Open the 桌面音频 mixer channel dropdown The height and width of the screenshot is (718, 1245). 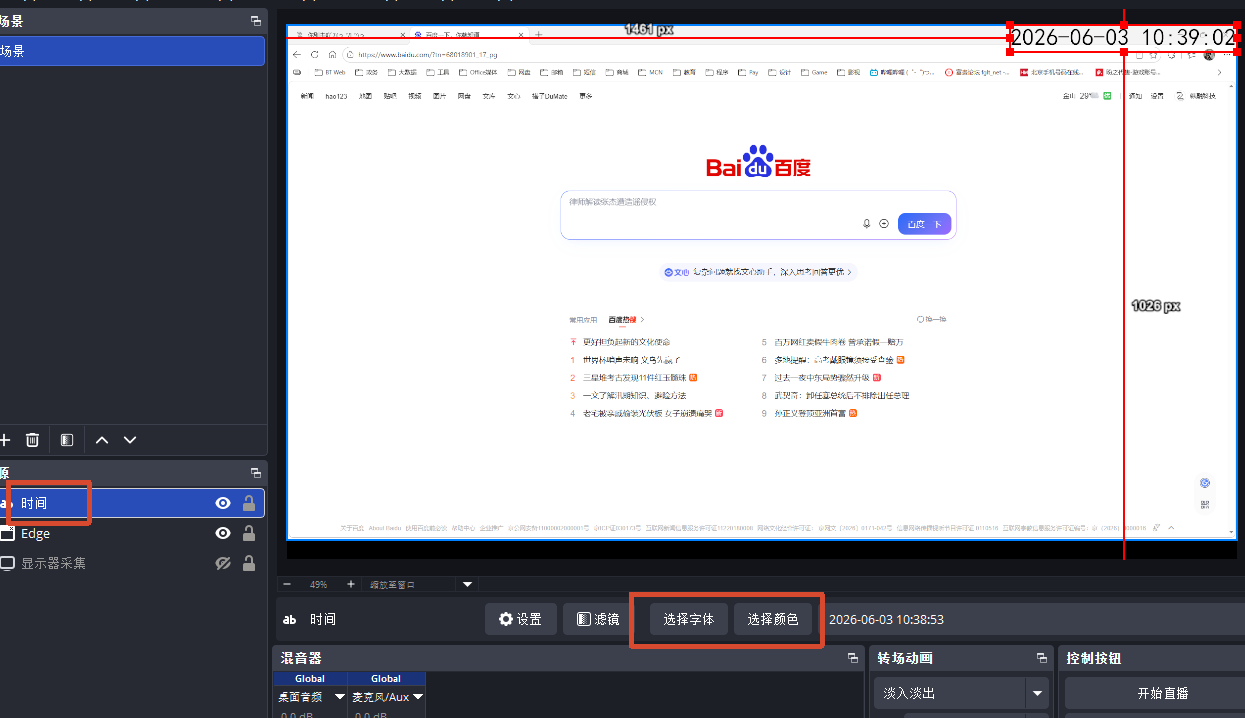pos(340,696)
